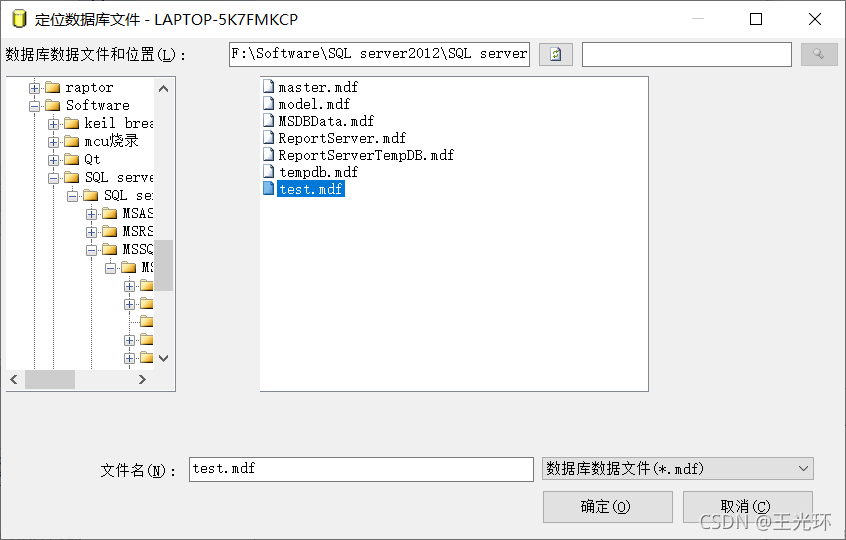Collapse the MSSQ folder node
This screenshot has height=540, width=846.
[92, 250]
